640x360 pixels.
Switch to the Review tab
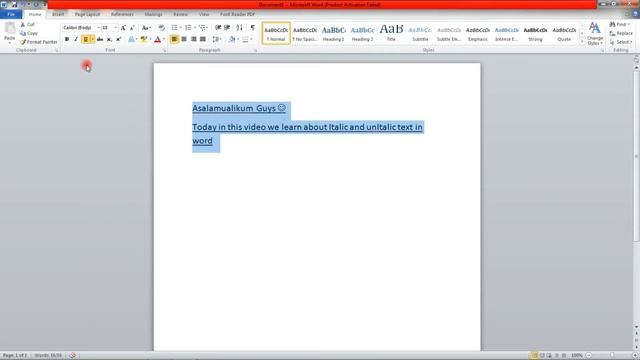180,14
